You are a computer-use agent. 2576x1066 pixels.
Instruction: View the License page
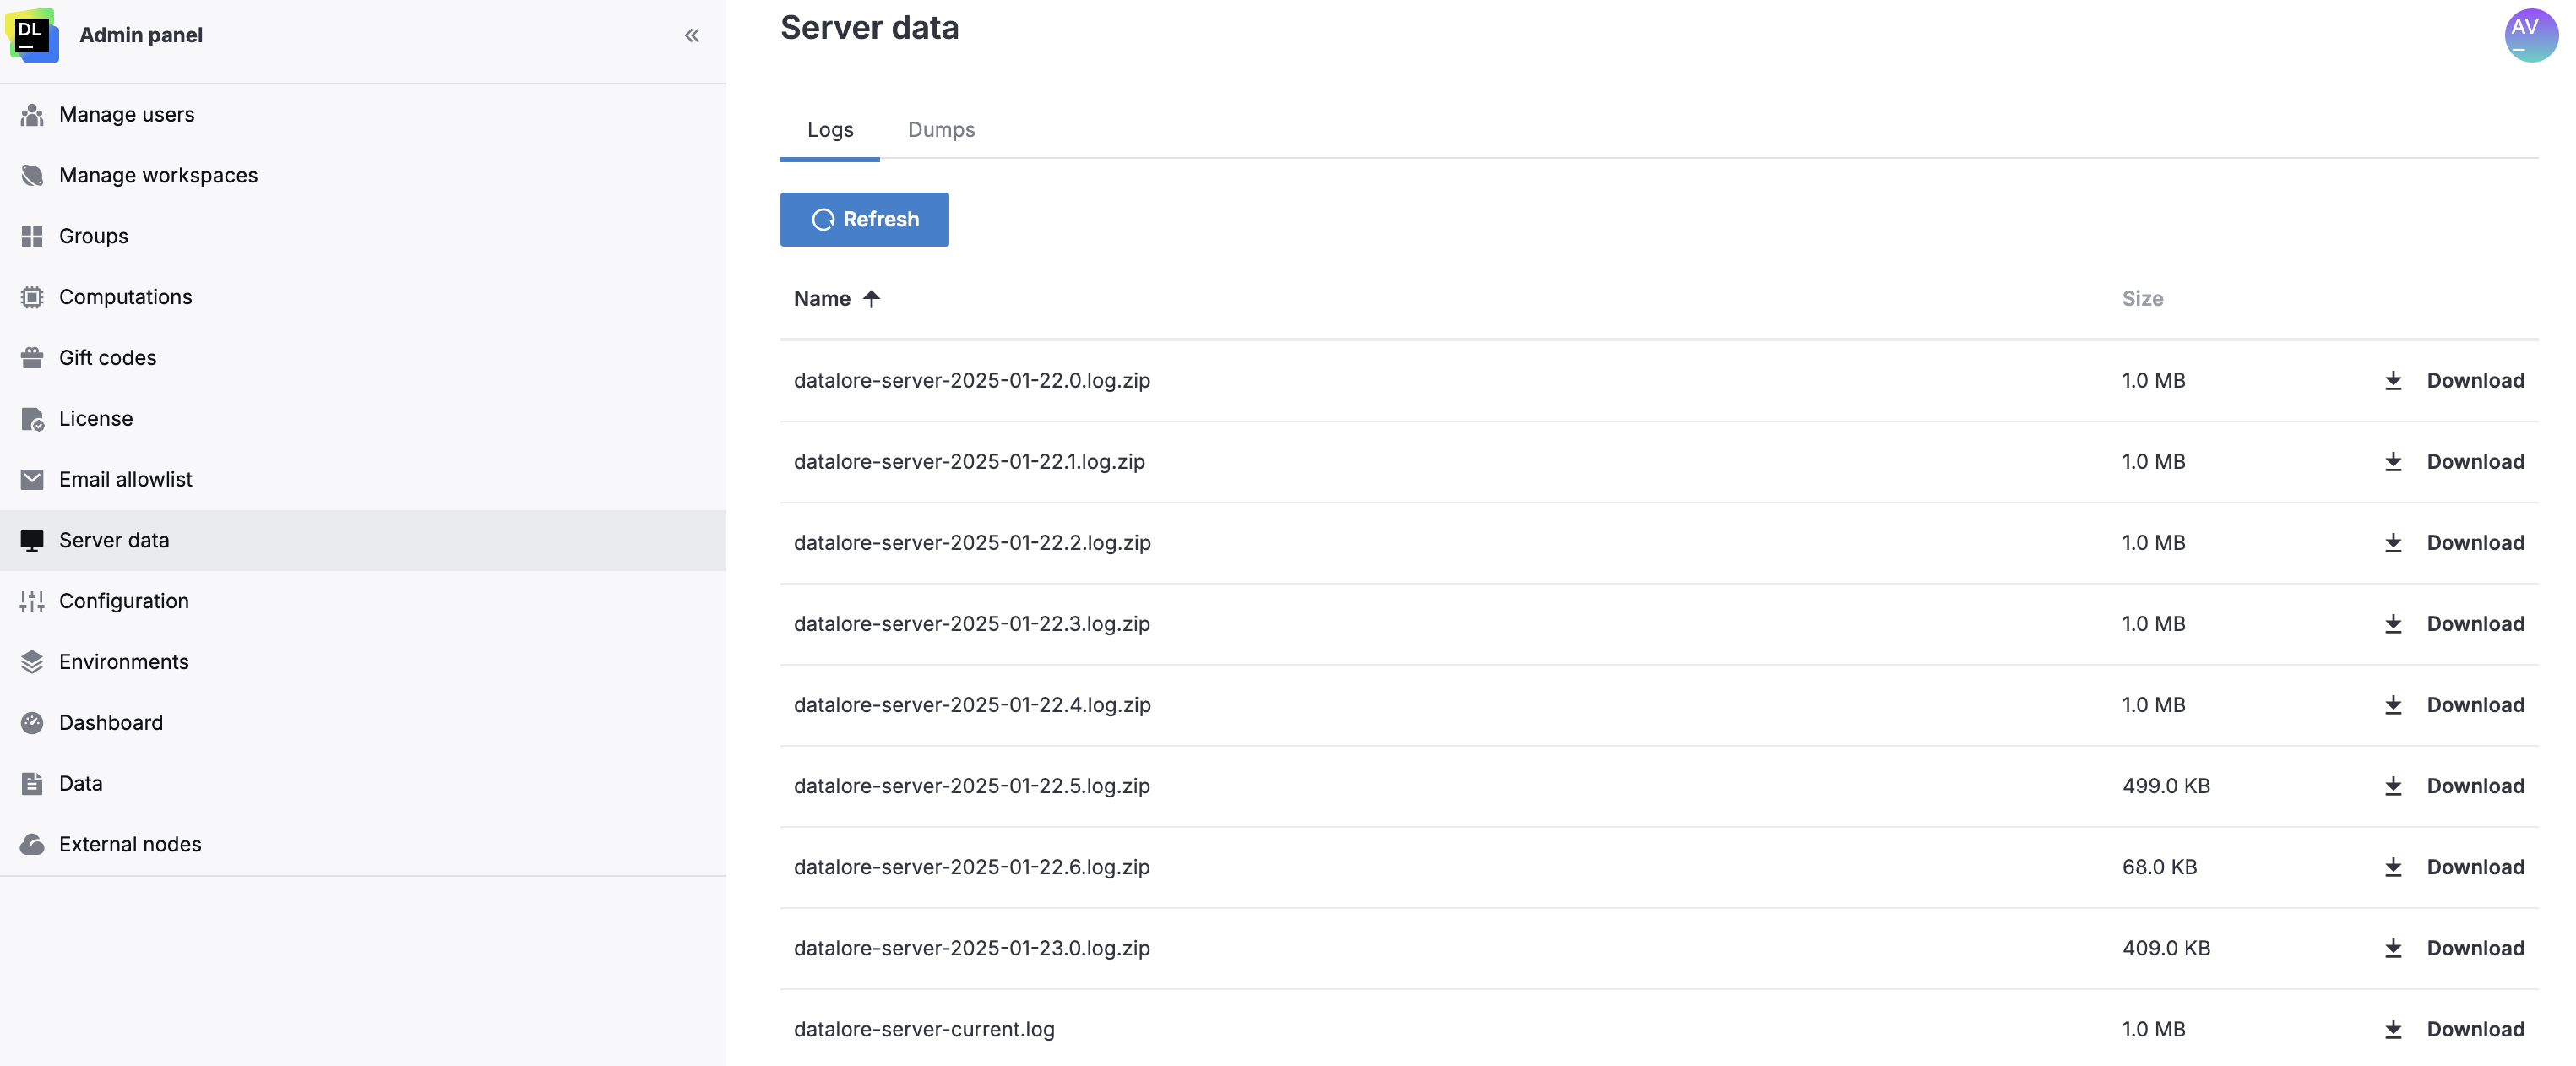point(95,418)
